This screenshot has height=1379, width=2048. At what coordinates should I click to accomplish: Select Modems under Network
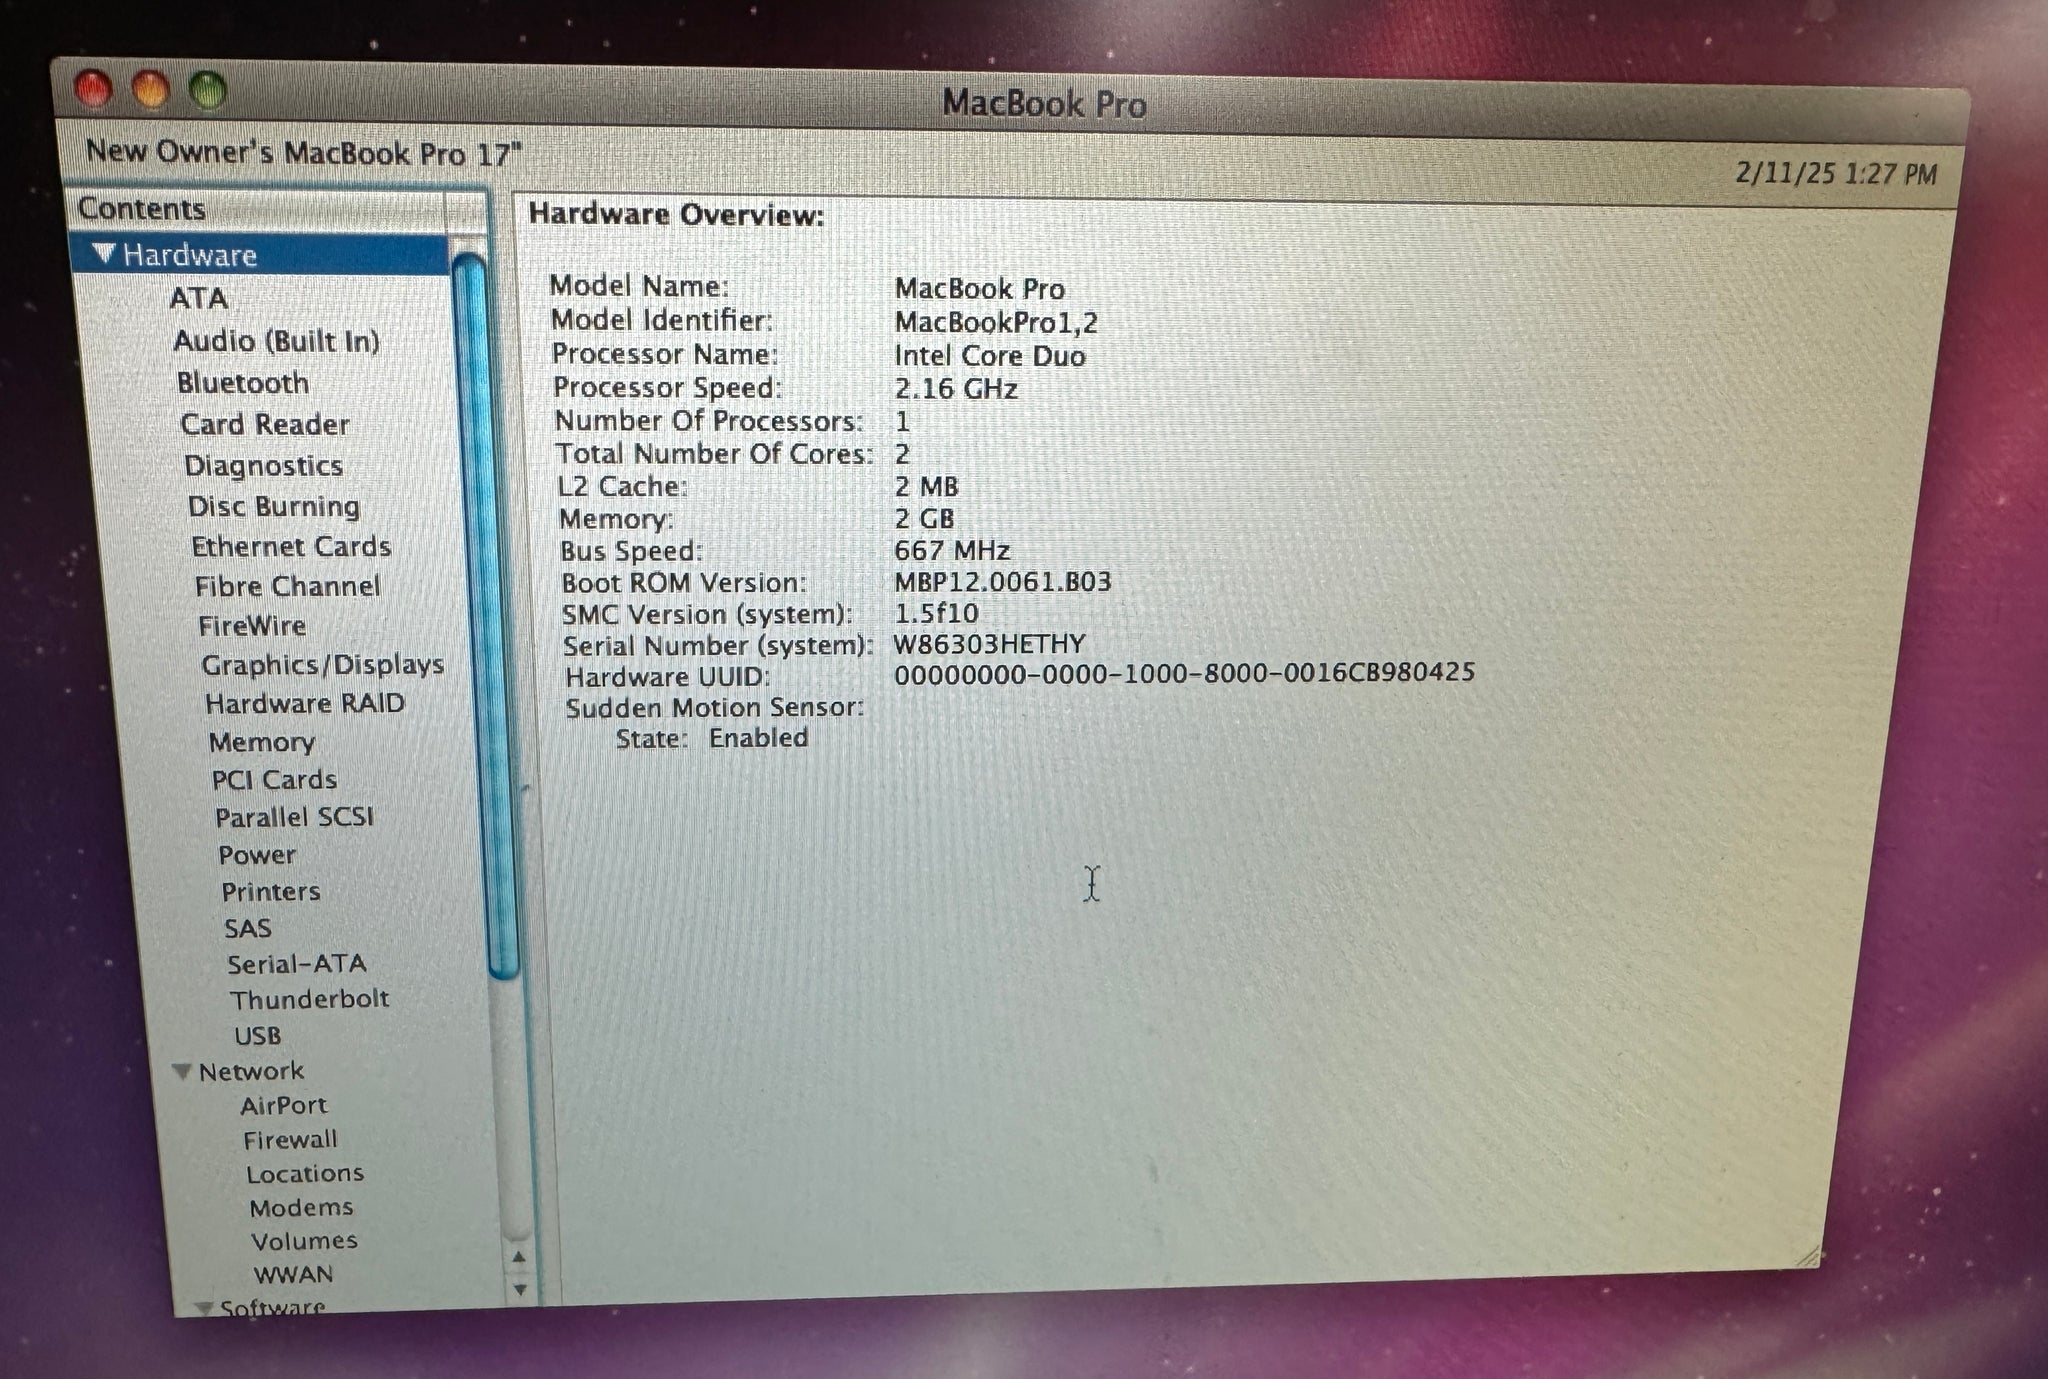point(301,1208)
